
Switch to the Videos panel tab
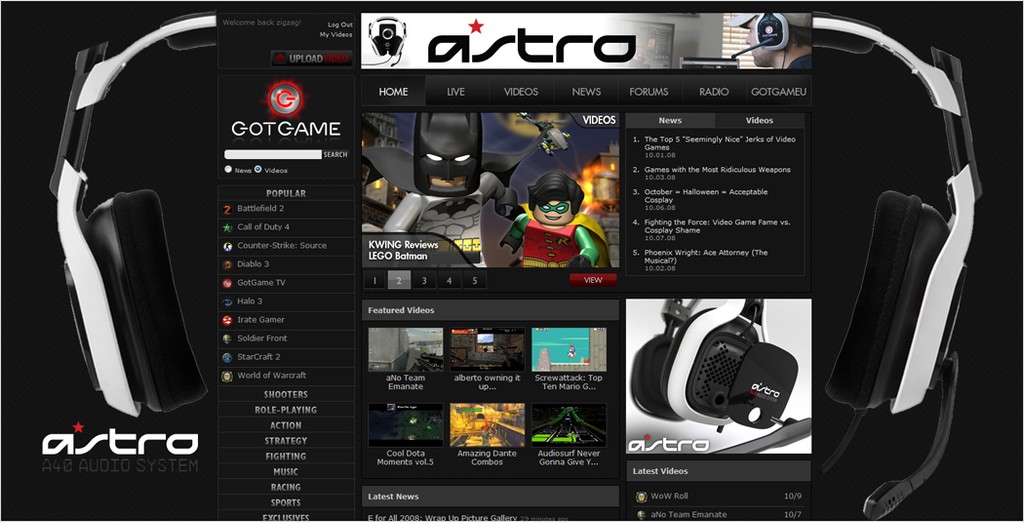[760, 120]
